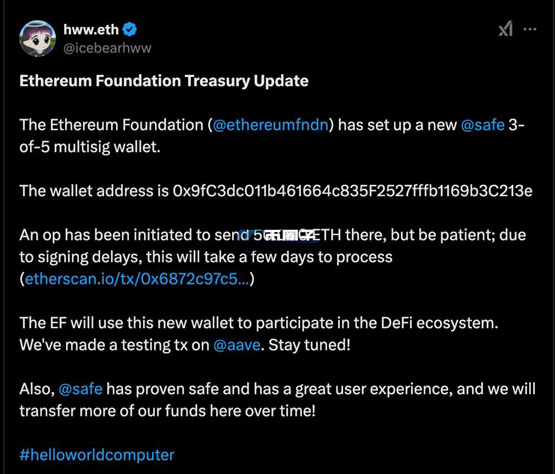Open the etherscan.io transaction link
This screenshot has height=474, width=555.
click(137, 279)
